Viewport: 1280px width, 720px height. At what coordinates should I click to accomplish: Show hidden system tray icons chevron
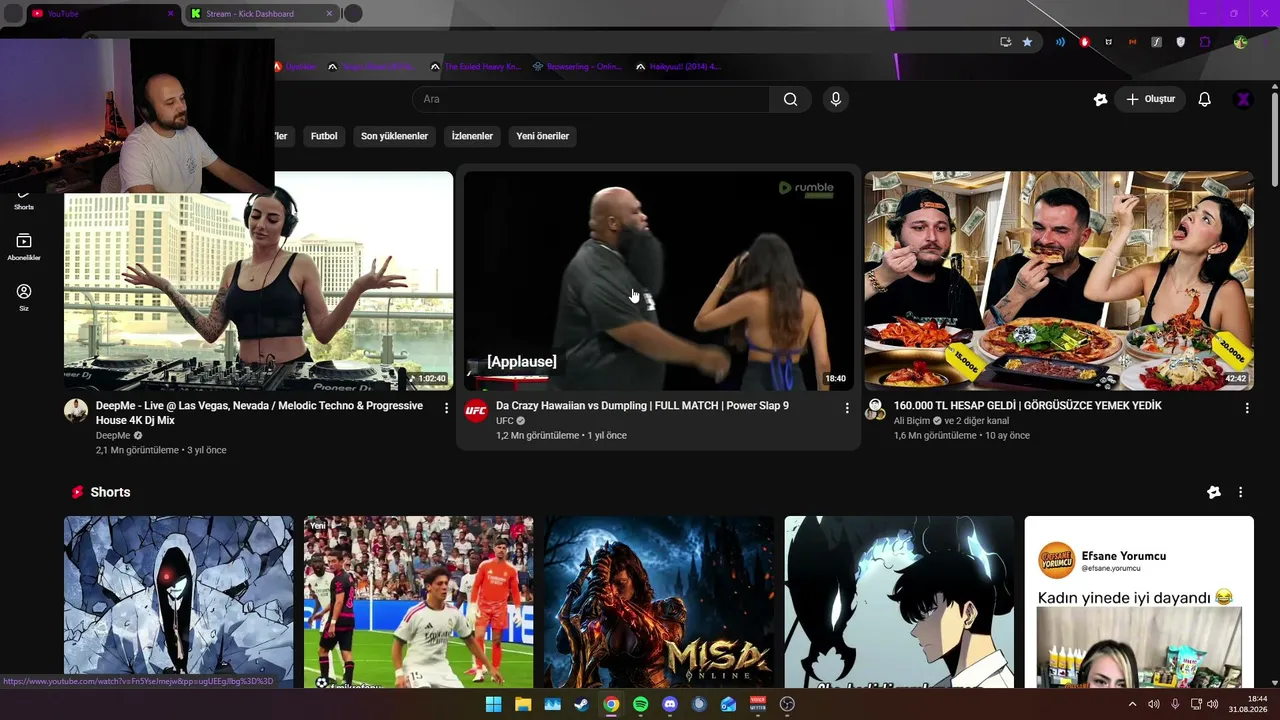click(x=1133, y=704)
